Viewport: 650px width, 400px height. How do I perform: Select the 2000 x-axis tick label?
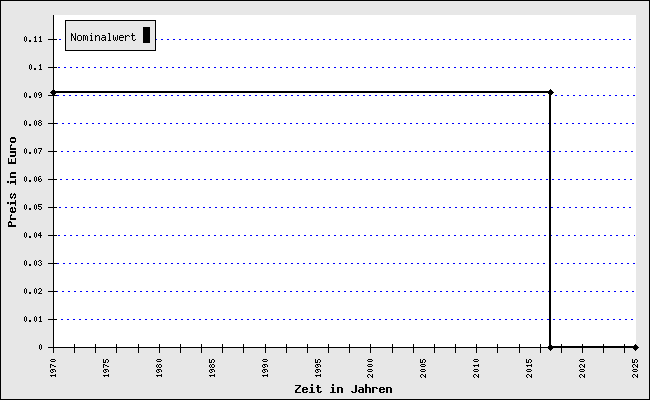(x=371, y=367)
